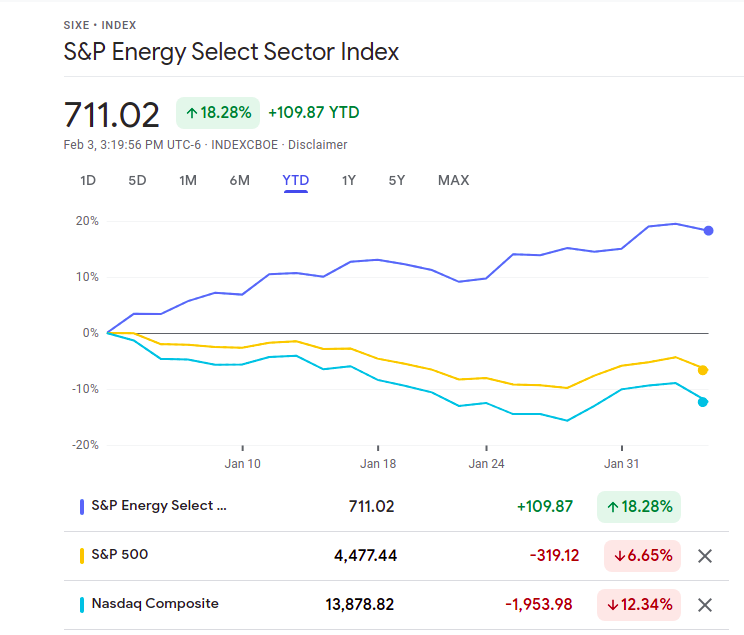Choose the 6M time range
This screenshot has height=635, width=744.
point(240,180)
